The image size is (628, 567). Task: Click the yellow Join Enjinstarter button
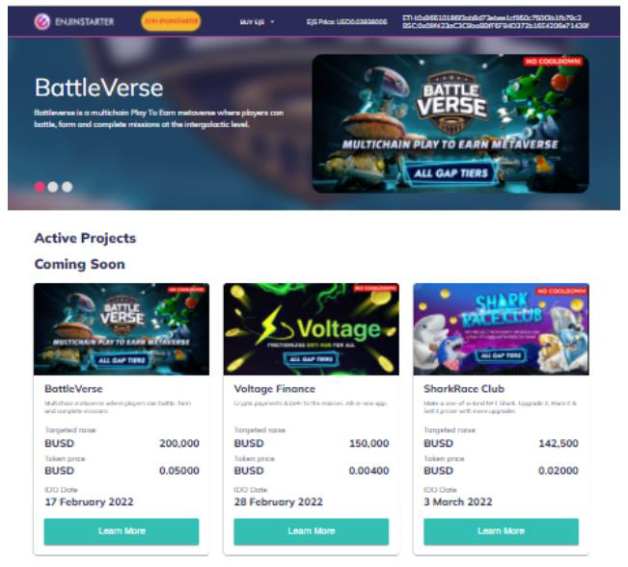pyautogui.click(x=171, y=21)
